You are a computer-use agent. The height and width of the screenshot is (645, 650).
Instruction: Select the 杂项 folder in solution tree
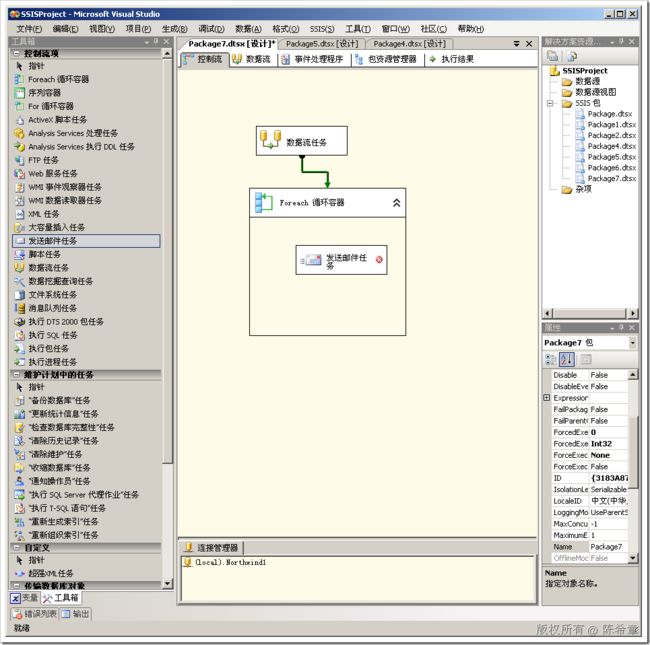pyautogui.click(x=577, y=189)
